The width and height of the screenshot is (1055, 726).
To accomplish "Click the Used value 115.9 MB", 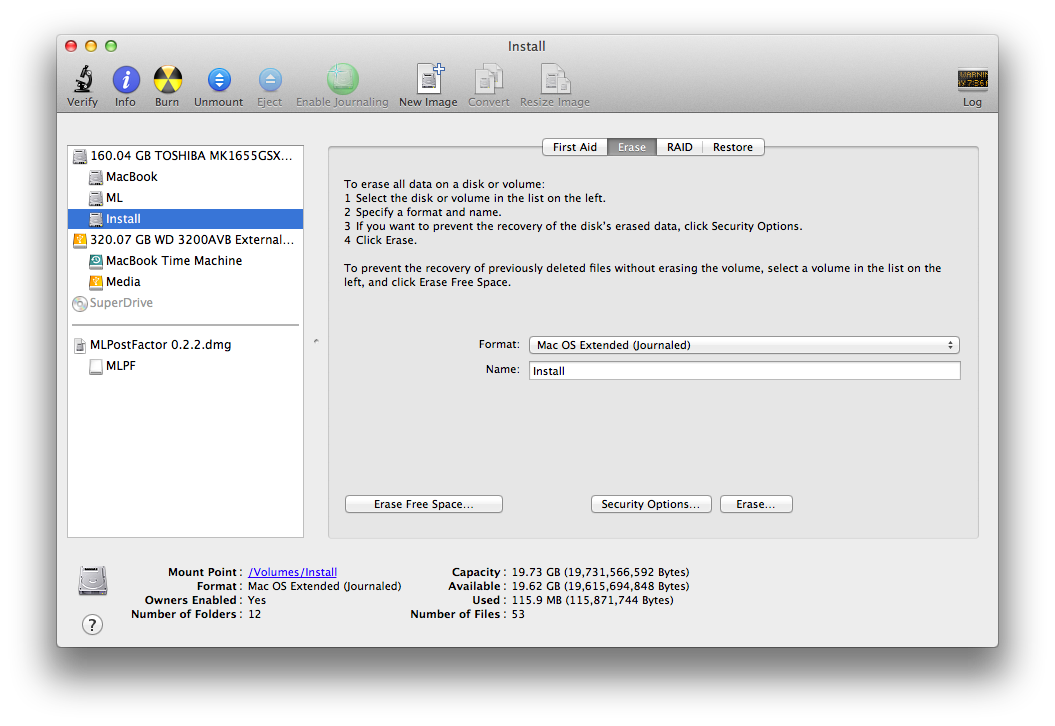I will (592, 600).
